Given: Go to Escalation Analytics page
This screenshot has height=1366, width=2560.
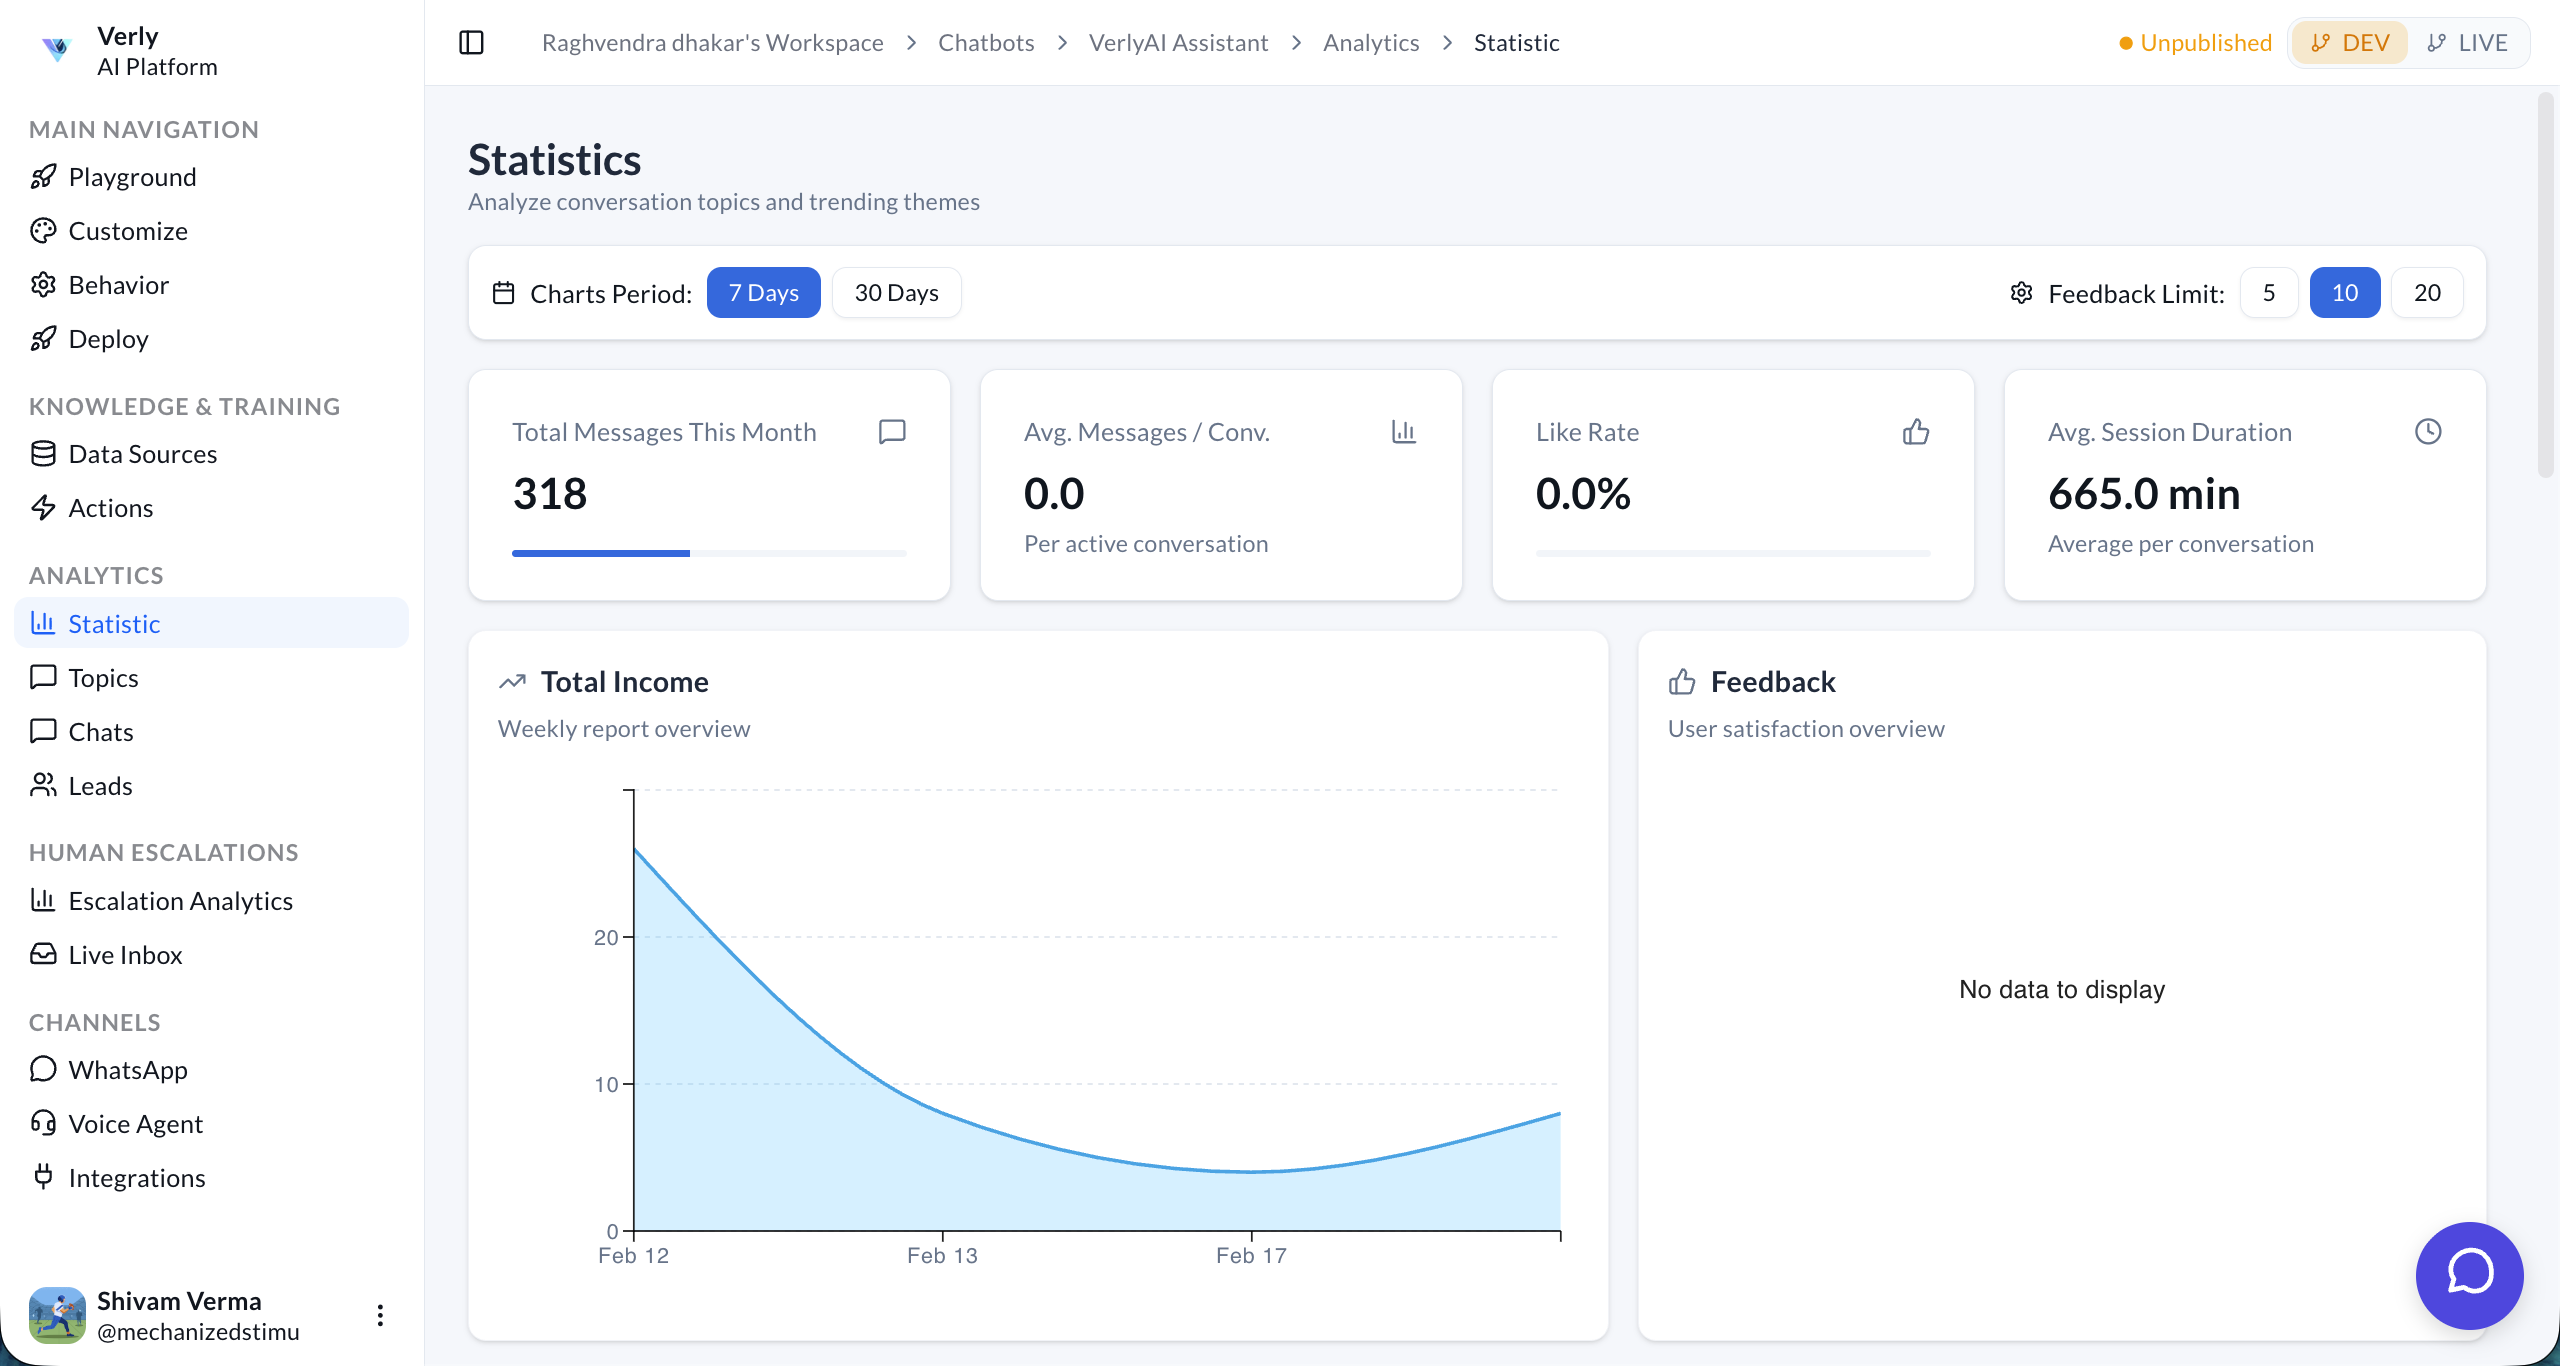Looking at the screenshot, I should [x=180, y=901].
